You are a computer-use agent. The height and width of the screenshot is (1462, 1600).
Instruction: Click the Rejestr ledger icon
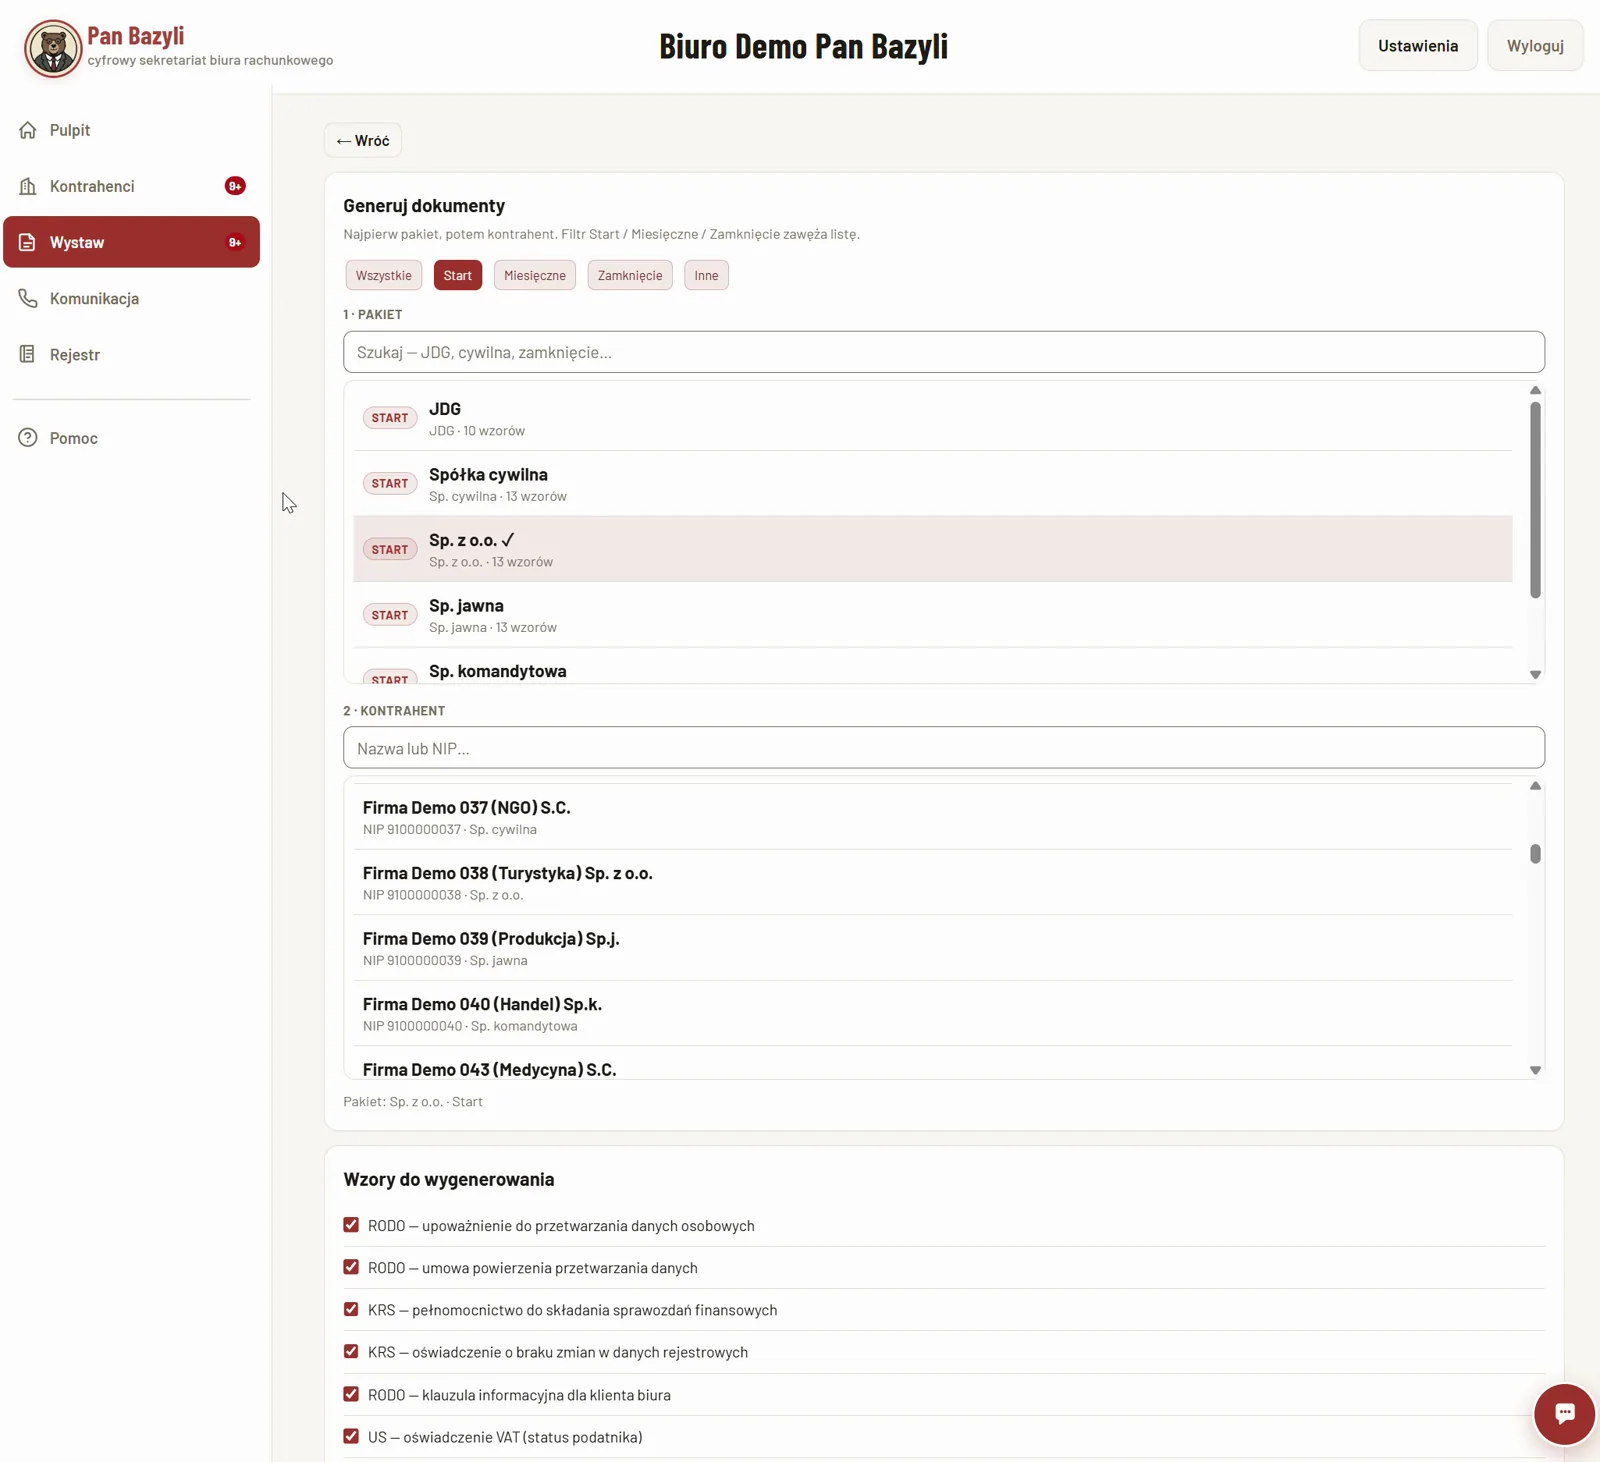point(28,354)
